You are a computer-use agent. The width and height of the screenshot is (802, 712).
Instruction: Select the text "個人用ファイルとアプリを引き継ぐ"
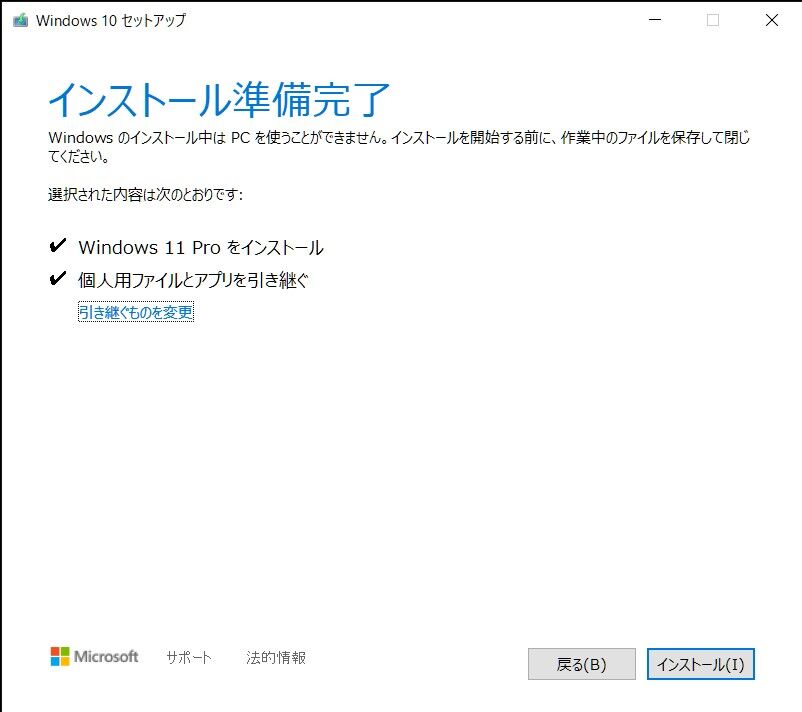pyautogui.click(x=193, y=280)
